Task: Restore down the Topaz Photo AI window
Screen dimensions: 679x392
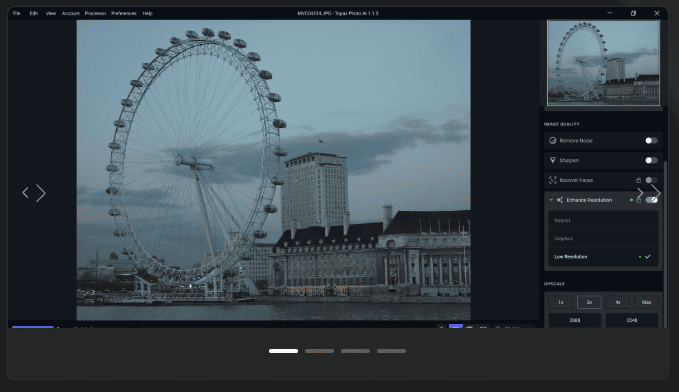Action: (634, 13)
